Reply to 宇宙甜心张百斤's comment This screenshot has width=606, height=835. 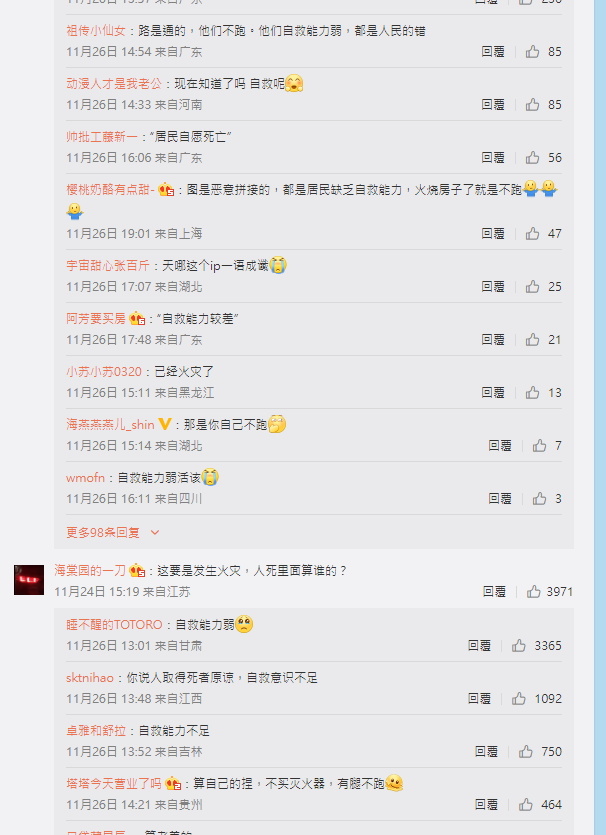click(x=493, y=286)
